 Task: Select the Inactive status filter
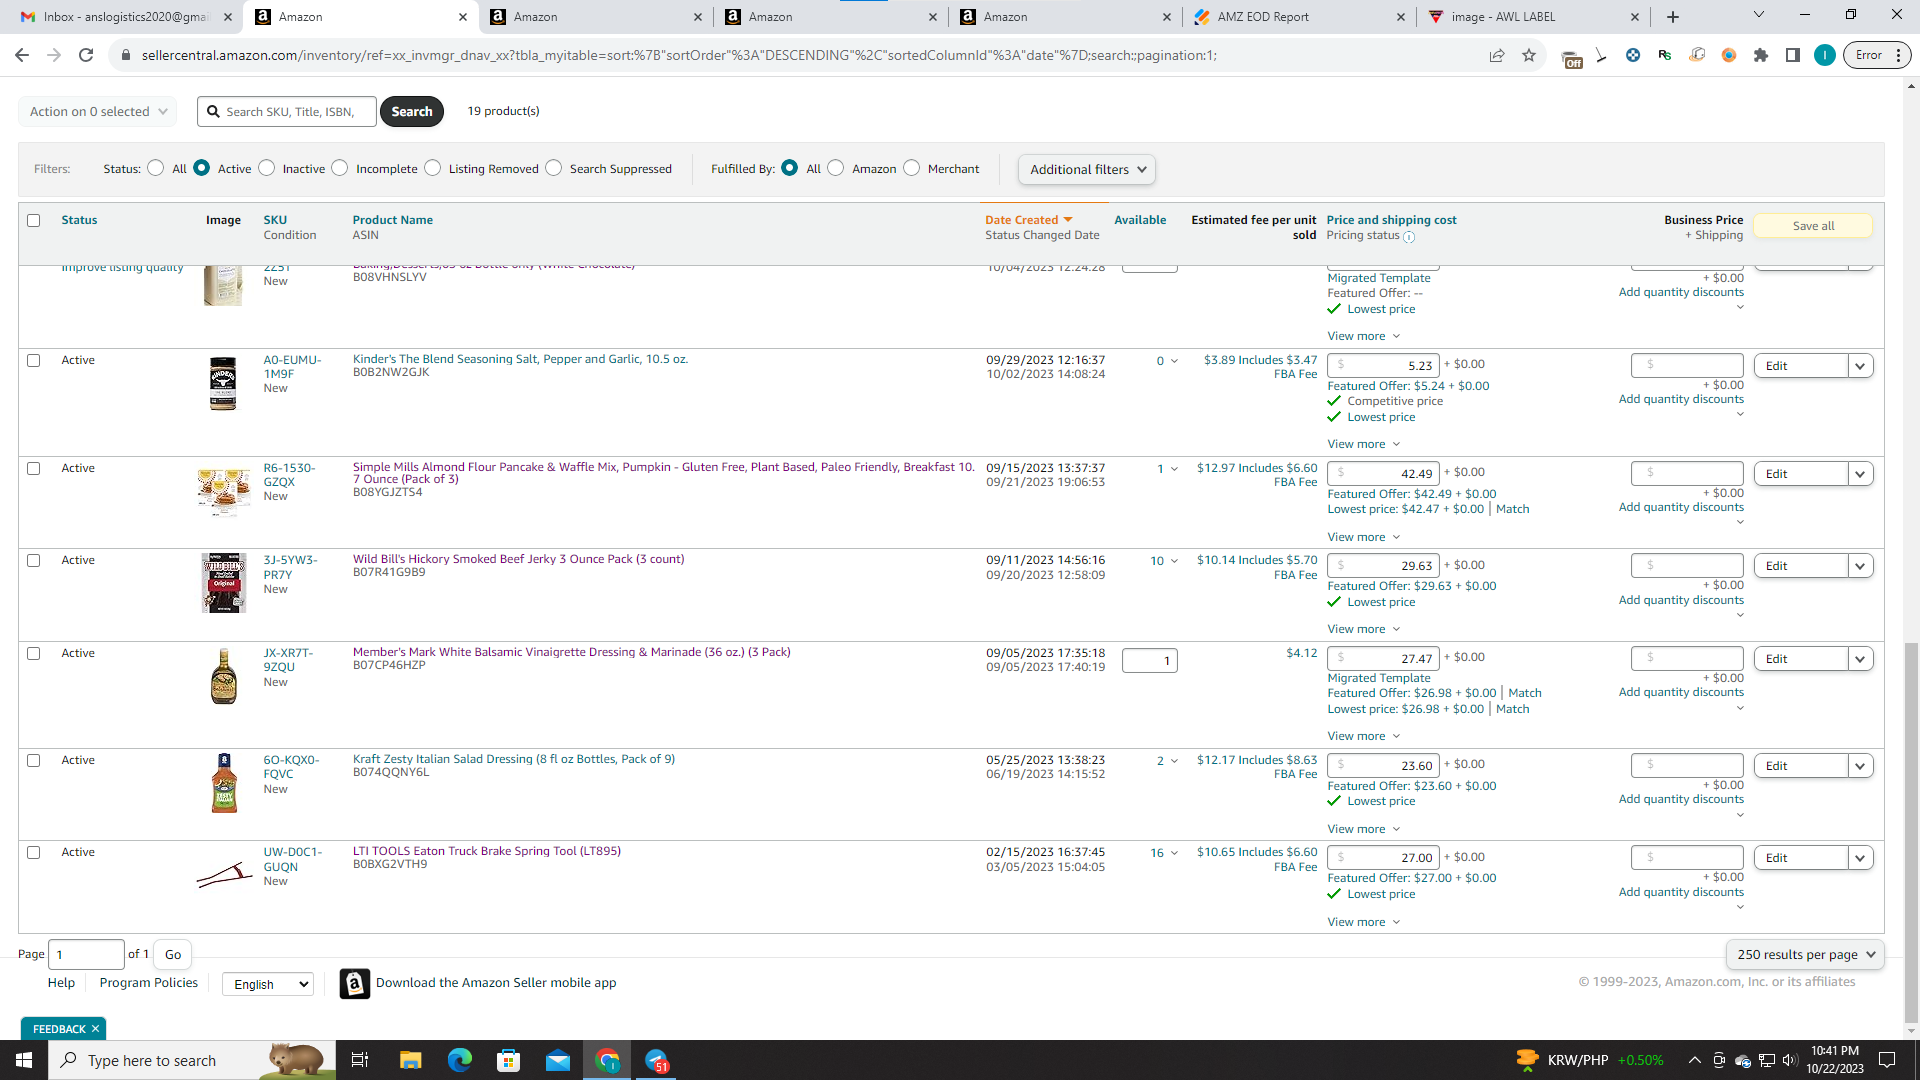pyautogui.click(x=267, y=168)
